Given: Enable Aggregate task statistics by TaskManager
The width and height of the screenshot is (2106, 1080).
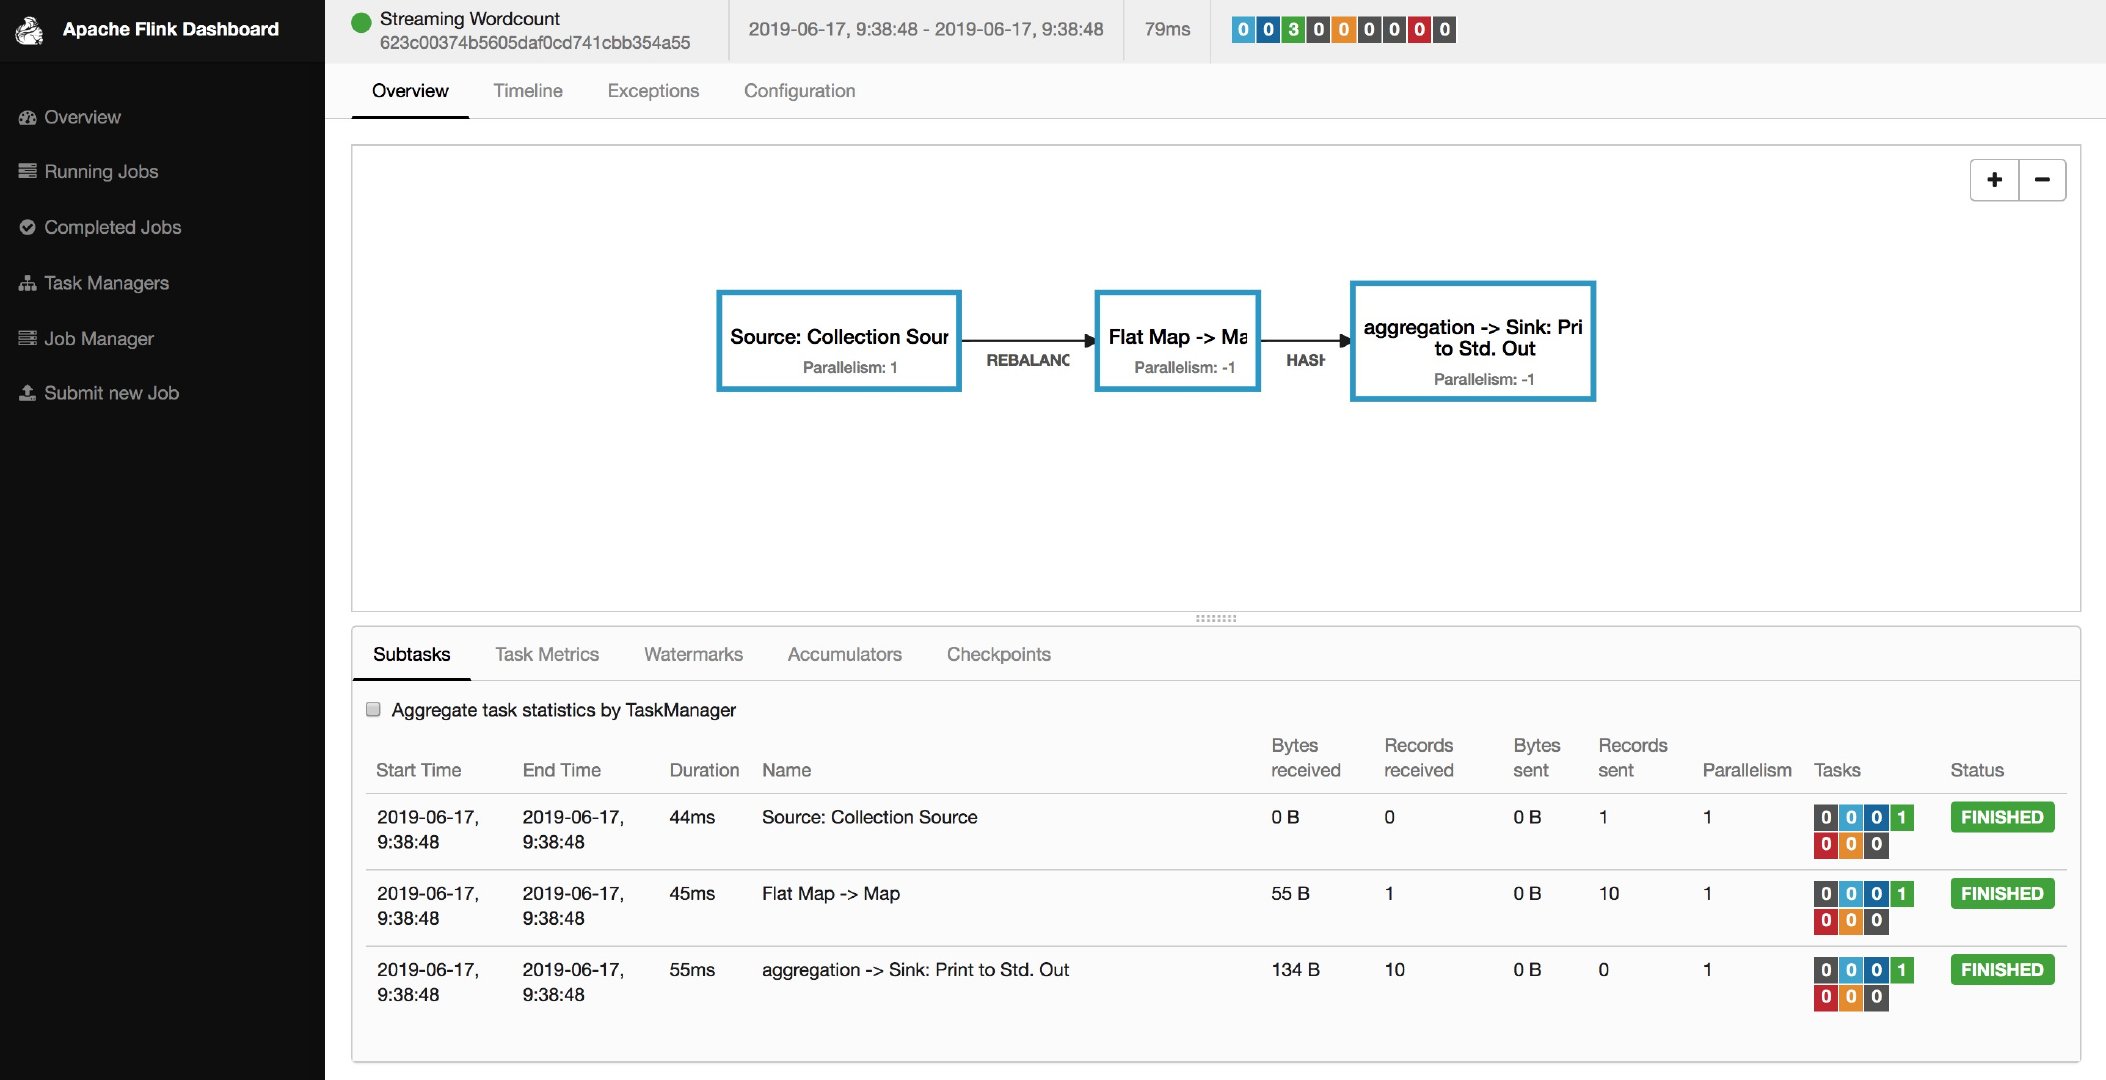Looking at the screenshot, I should point(374,709).
